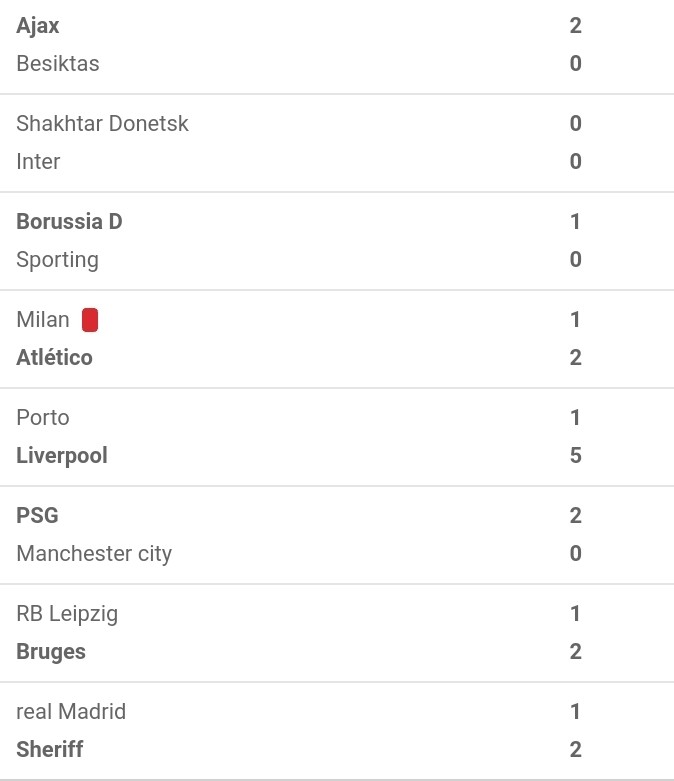Viewport: 674px width, 781px height.
Task: Click the red card icon next to Milan
Action: [90, 320]
